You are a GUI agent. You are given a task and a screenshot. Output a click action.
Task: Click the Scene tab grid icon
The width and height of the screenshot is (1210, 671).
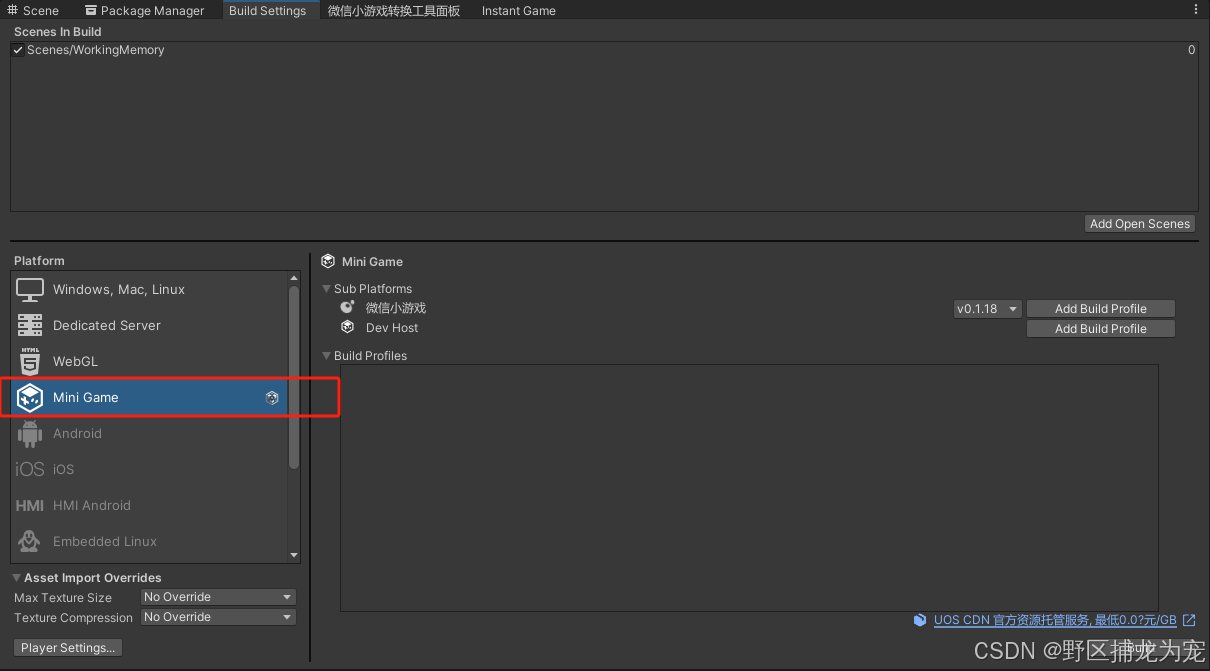pyautogui.click(x=13, y=10)
